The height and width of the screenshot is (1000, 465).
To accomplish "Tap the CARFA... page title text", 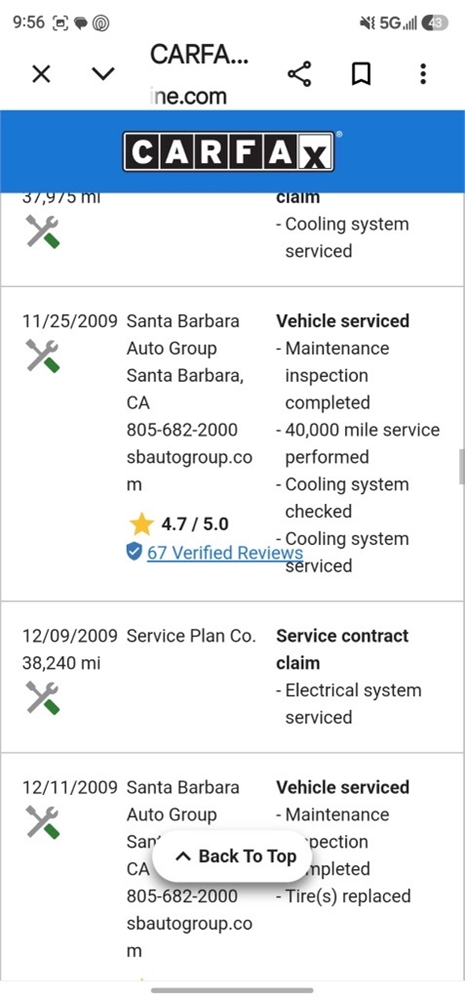I will (199, 55).
